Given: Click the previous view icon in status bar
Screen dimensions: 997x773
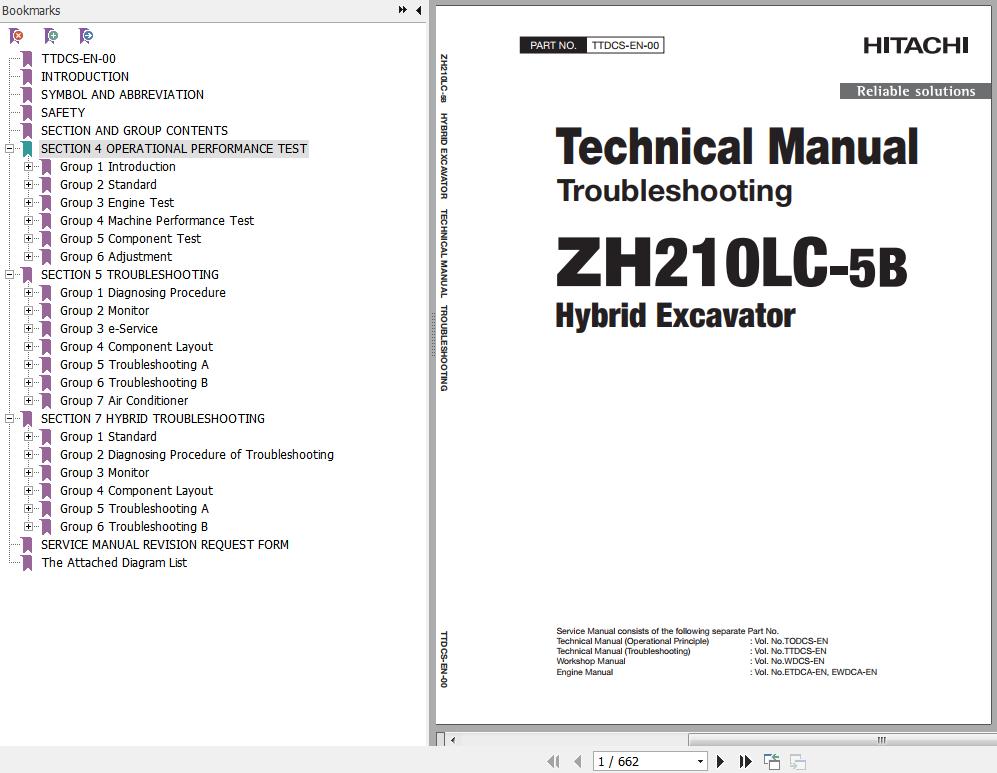Looking at the screenshot, I should point(772,762).
